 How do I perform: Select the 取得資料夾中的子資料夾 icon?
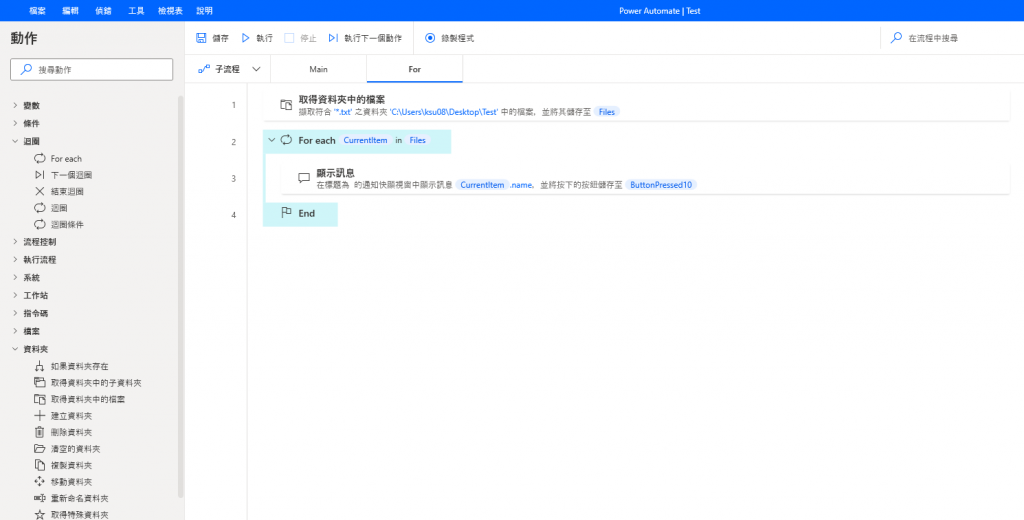point(40,382)
